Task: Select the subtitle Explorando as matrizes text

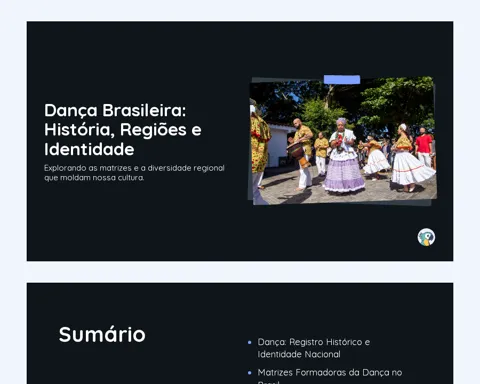Action: point(134,173)
